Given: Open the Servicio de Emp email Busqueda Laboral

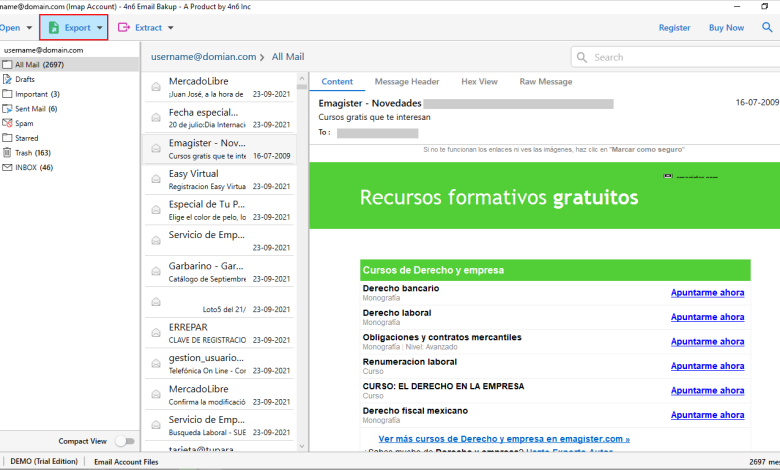Looking at the screenshot, I should tap(219, 426).
